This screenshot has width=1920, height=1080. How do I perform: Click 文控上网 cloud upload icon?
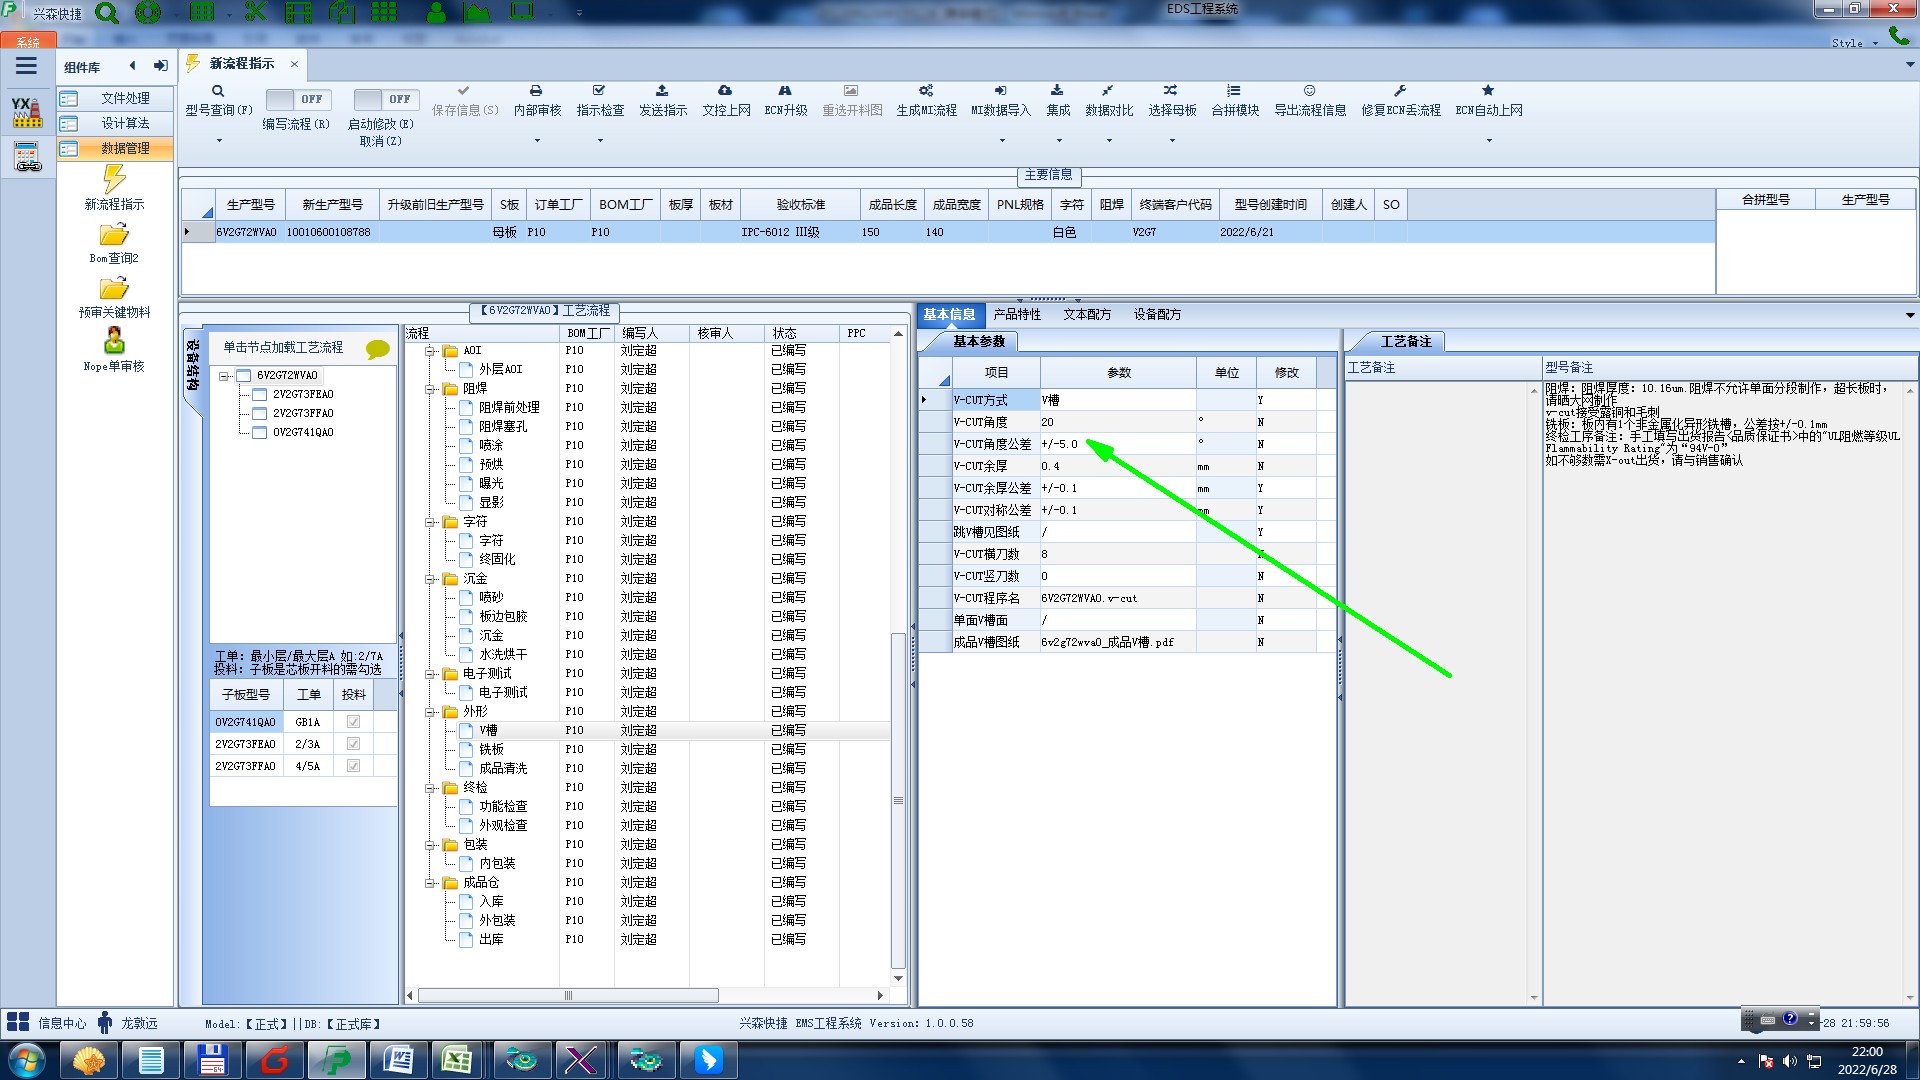[x=725, y=91]
